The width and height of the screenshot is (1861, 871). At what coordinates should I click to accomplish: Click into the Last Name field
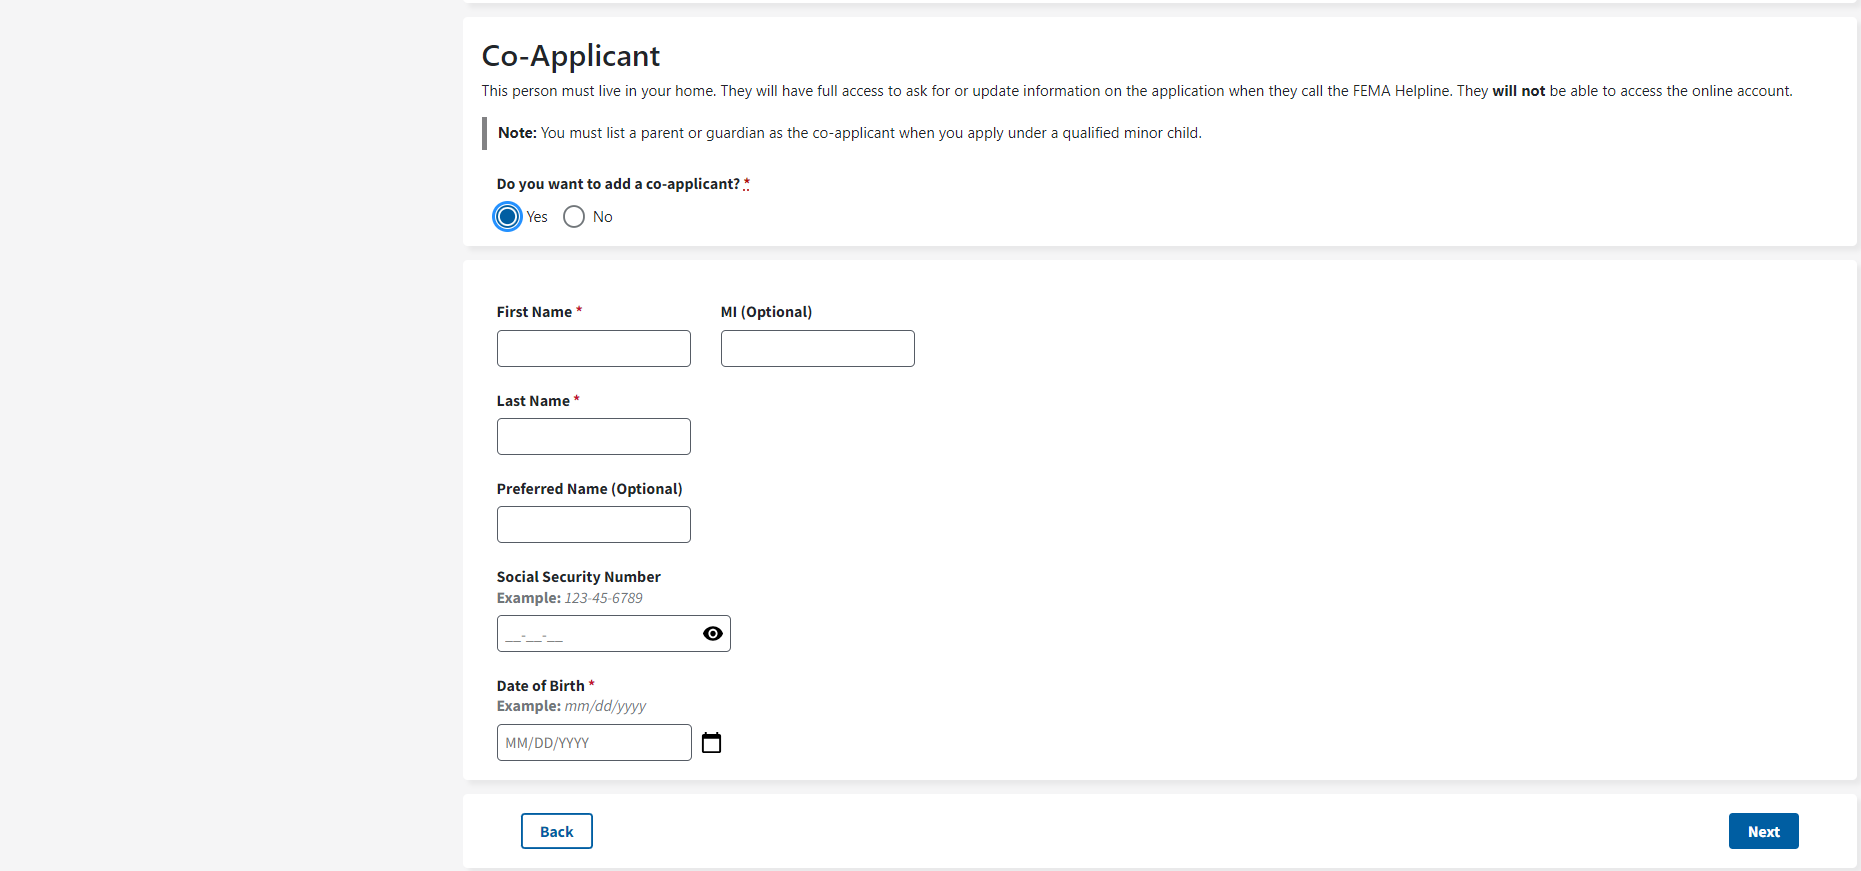[593, 437]
